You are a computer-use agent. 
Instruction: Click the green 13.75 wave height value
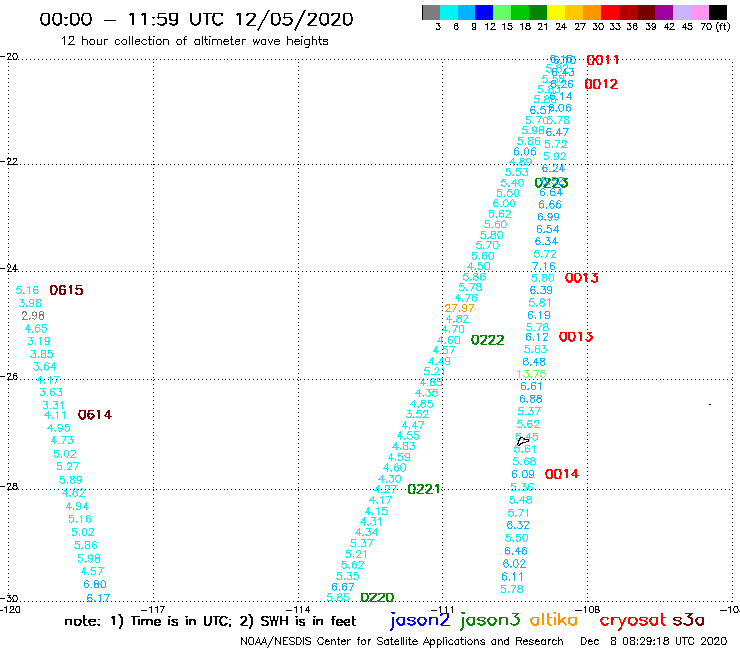[x=531, y=374]
